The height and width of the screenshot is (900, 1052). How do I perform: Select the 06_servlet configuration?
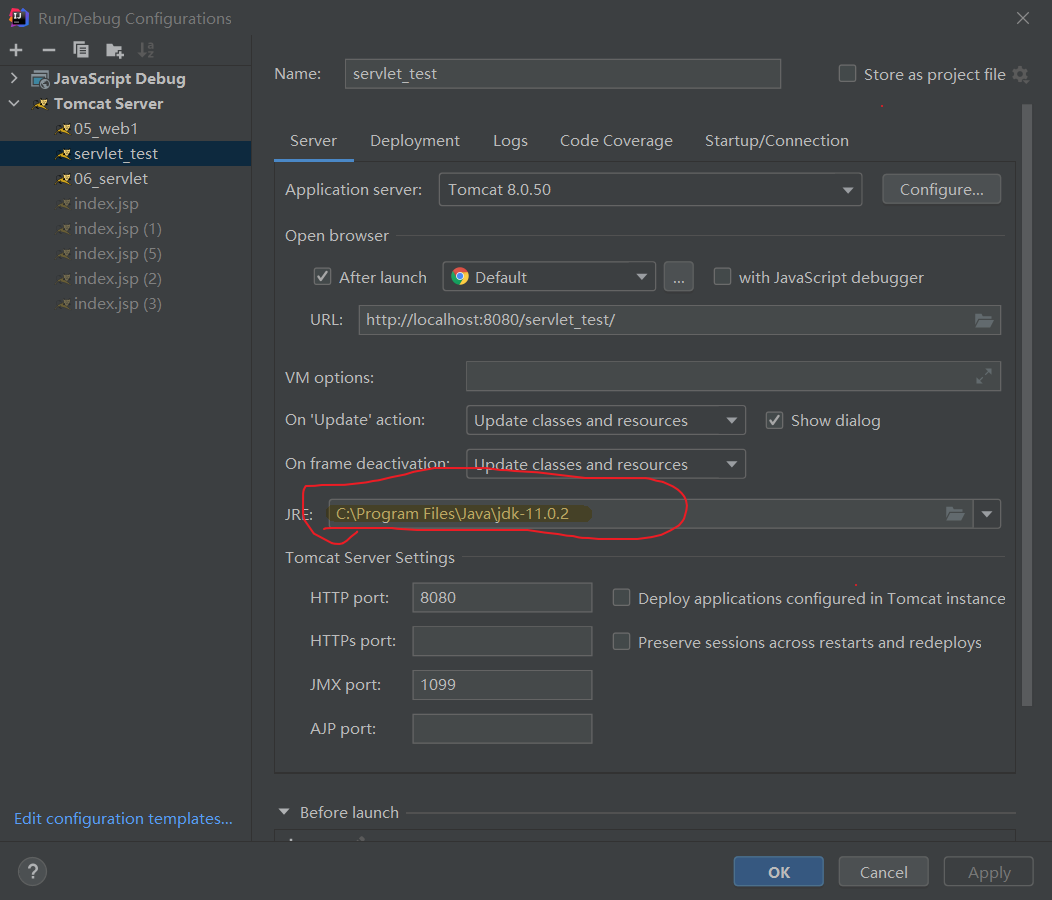[125, 179]
